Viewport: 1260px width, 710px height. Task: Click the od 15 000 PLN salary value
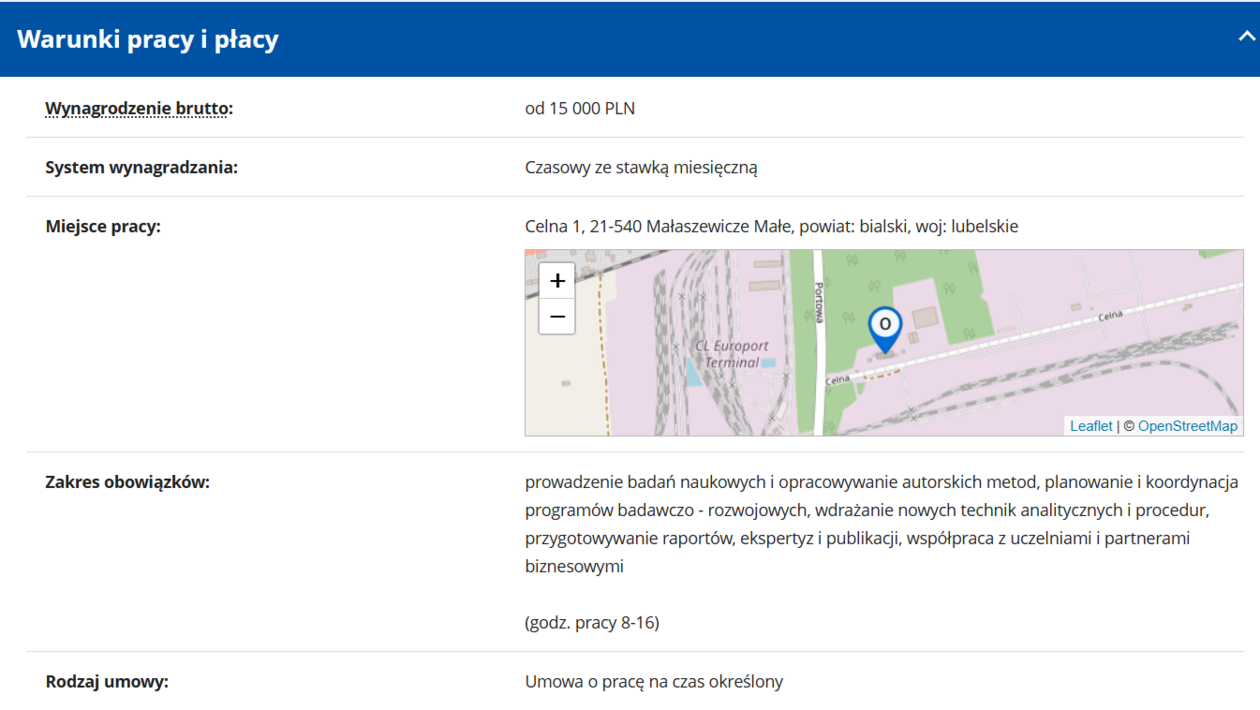[580, 108]
